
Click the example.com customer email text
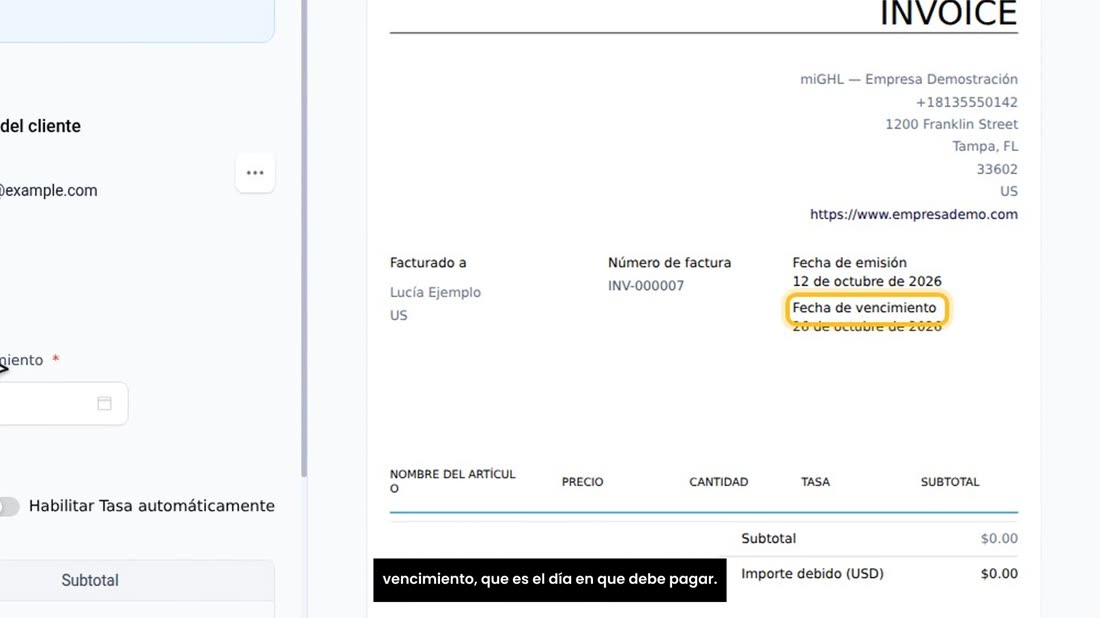(x=48, y=191)
